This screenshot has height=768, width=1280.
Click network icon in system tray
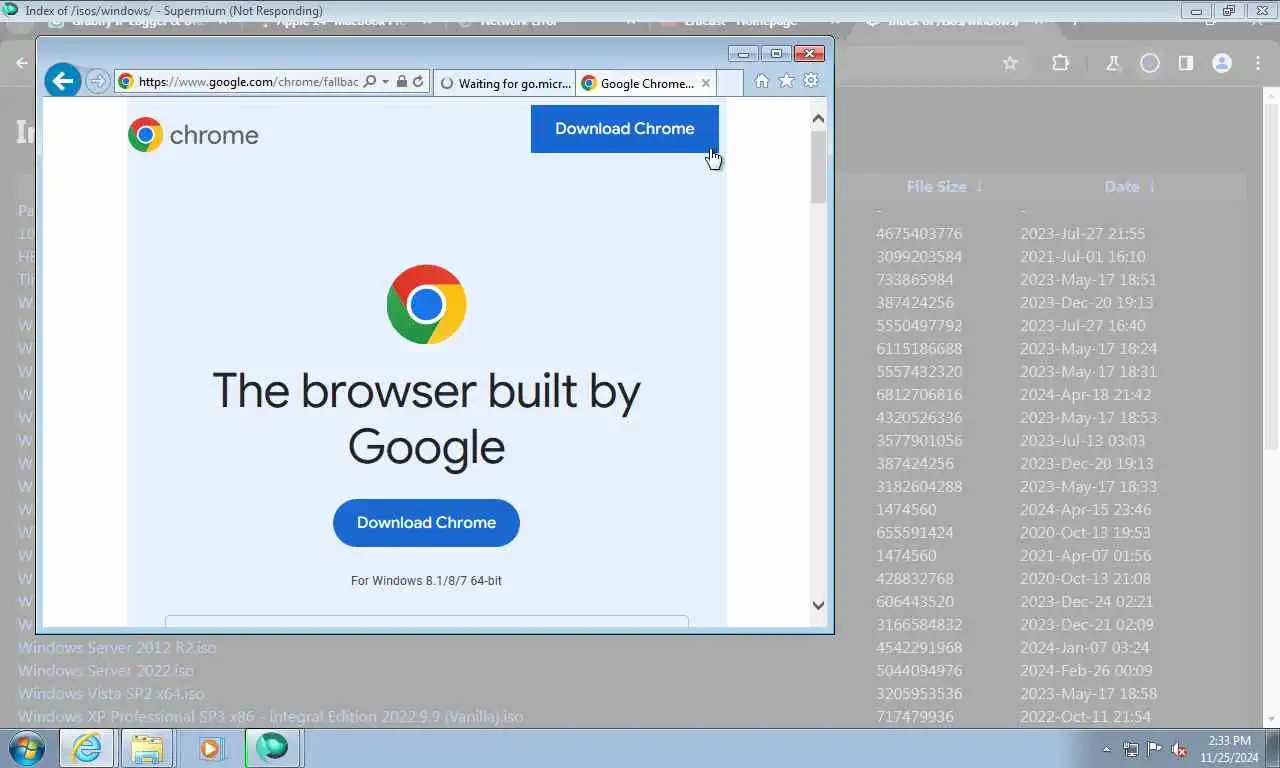coord(1131,749)
